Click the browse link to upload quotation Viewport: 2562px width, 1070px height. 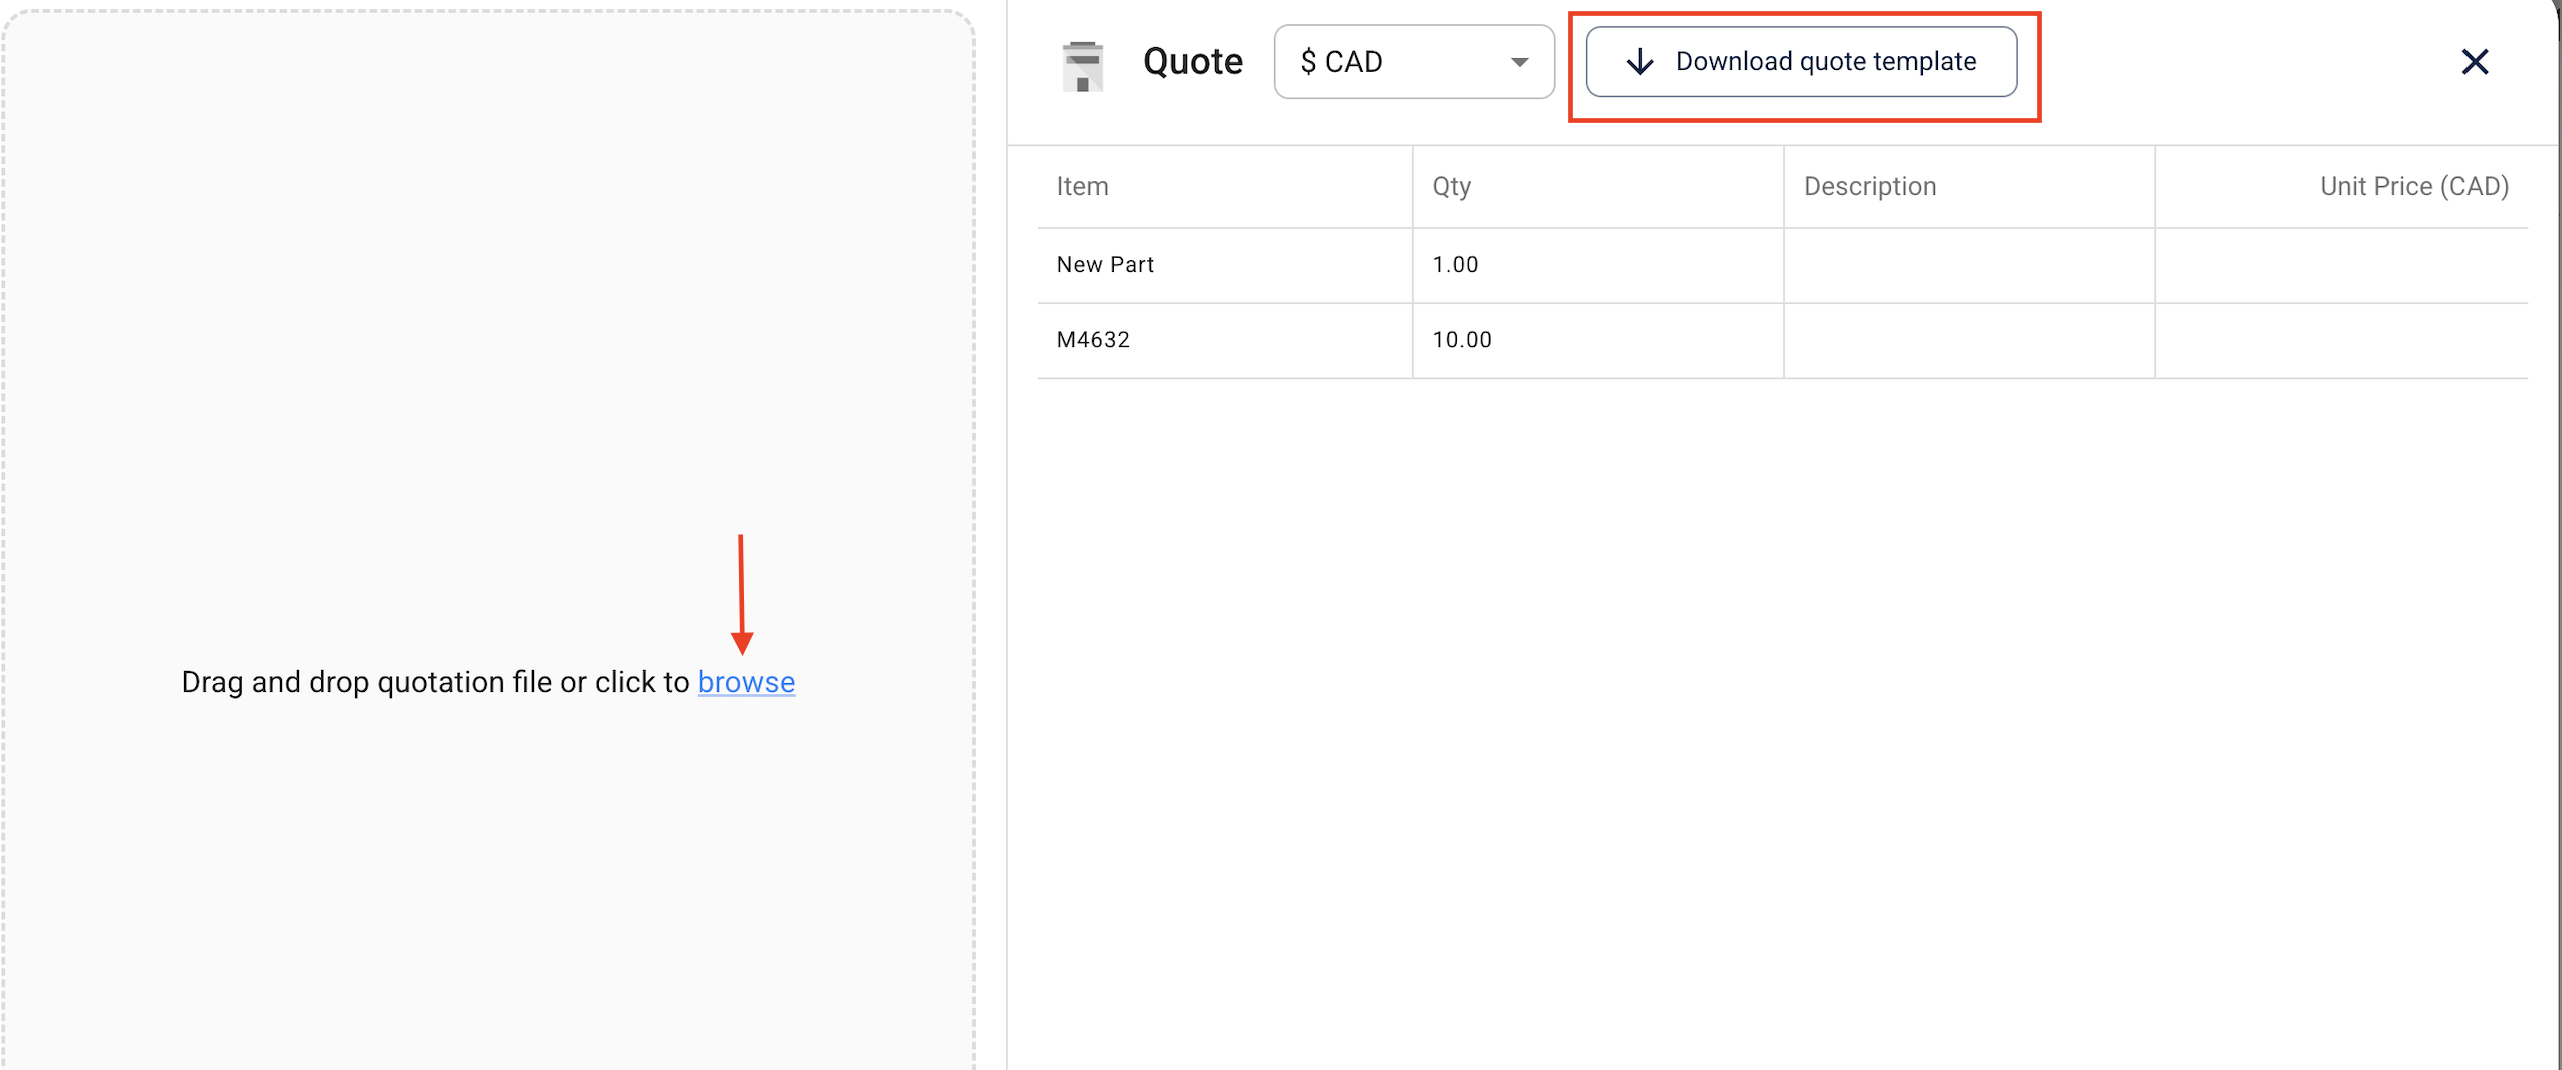coord(746,682)
